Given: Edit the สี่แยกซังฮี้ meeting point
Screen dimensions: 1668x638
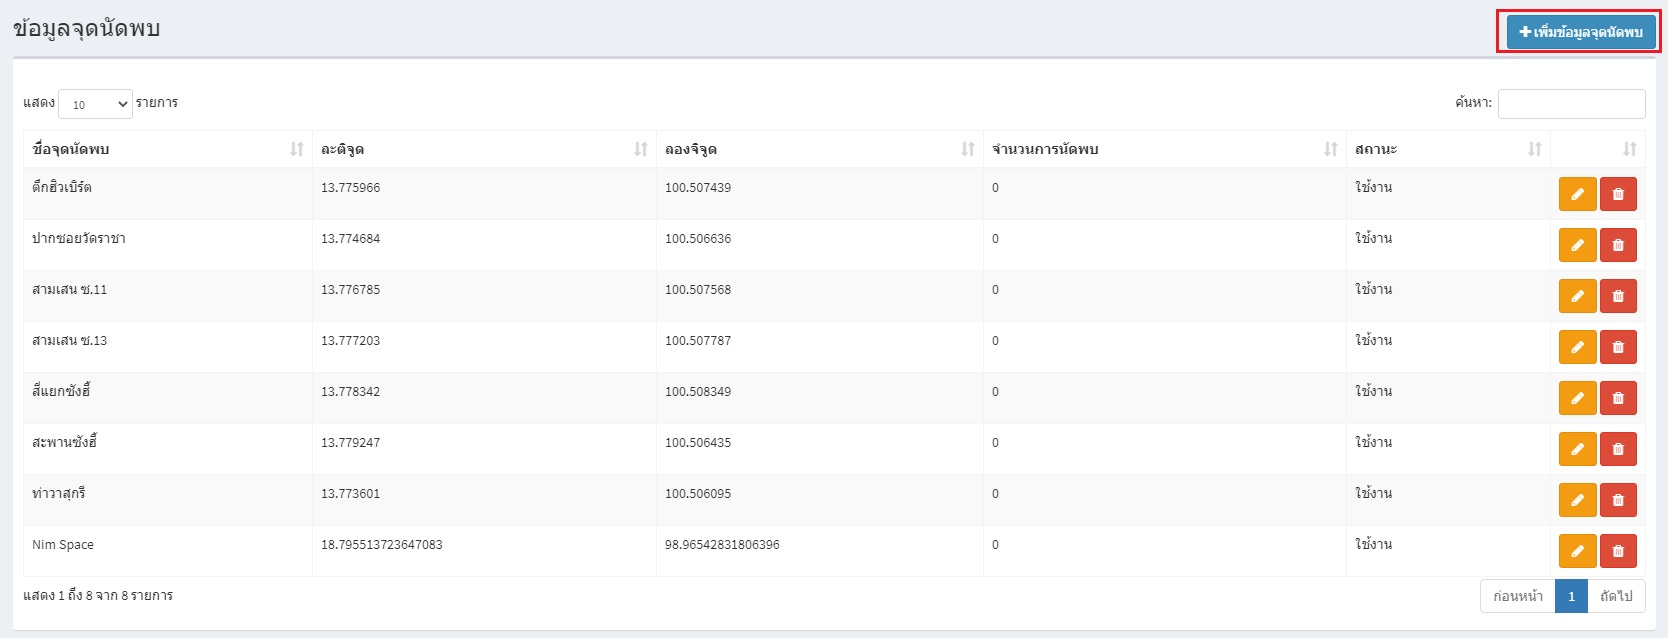Looking at the screenshot, I should point(1577,398).
